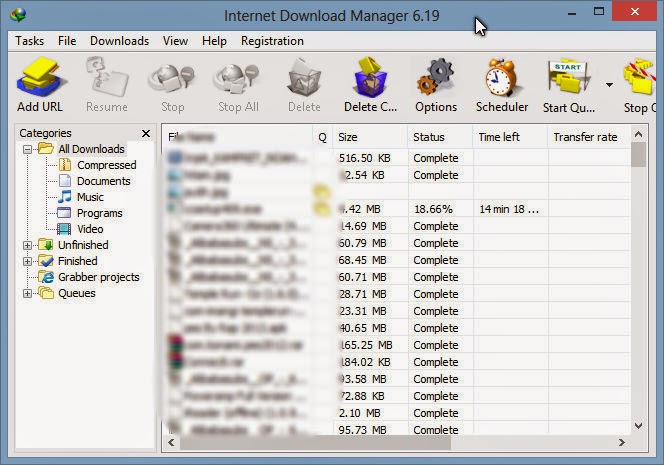
Task: Expand the Unfinished tree node
Action: [x=28, y=245]
